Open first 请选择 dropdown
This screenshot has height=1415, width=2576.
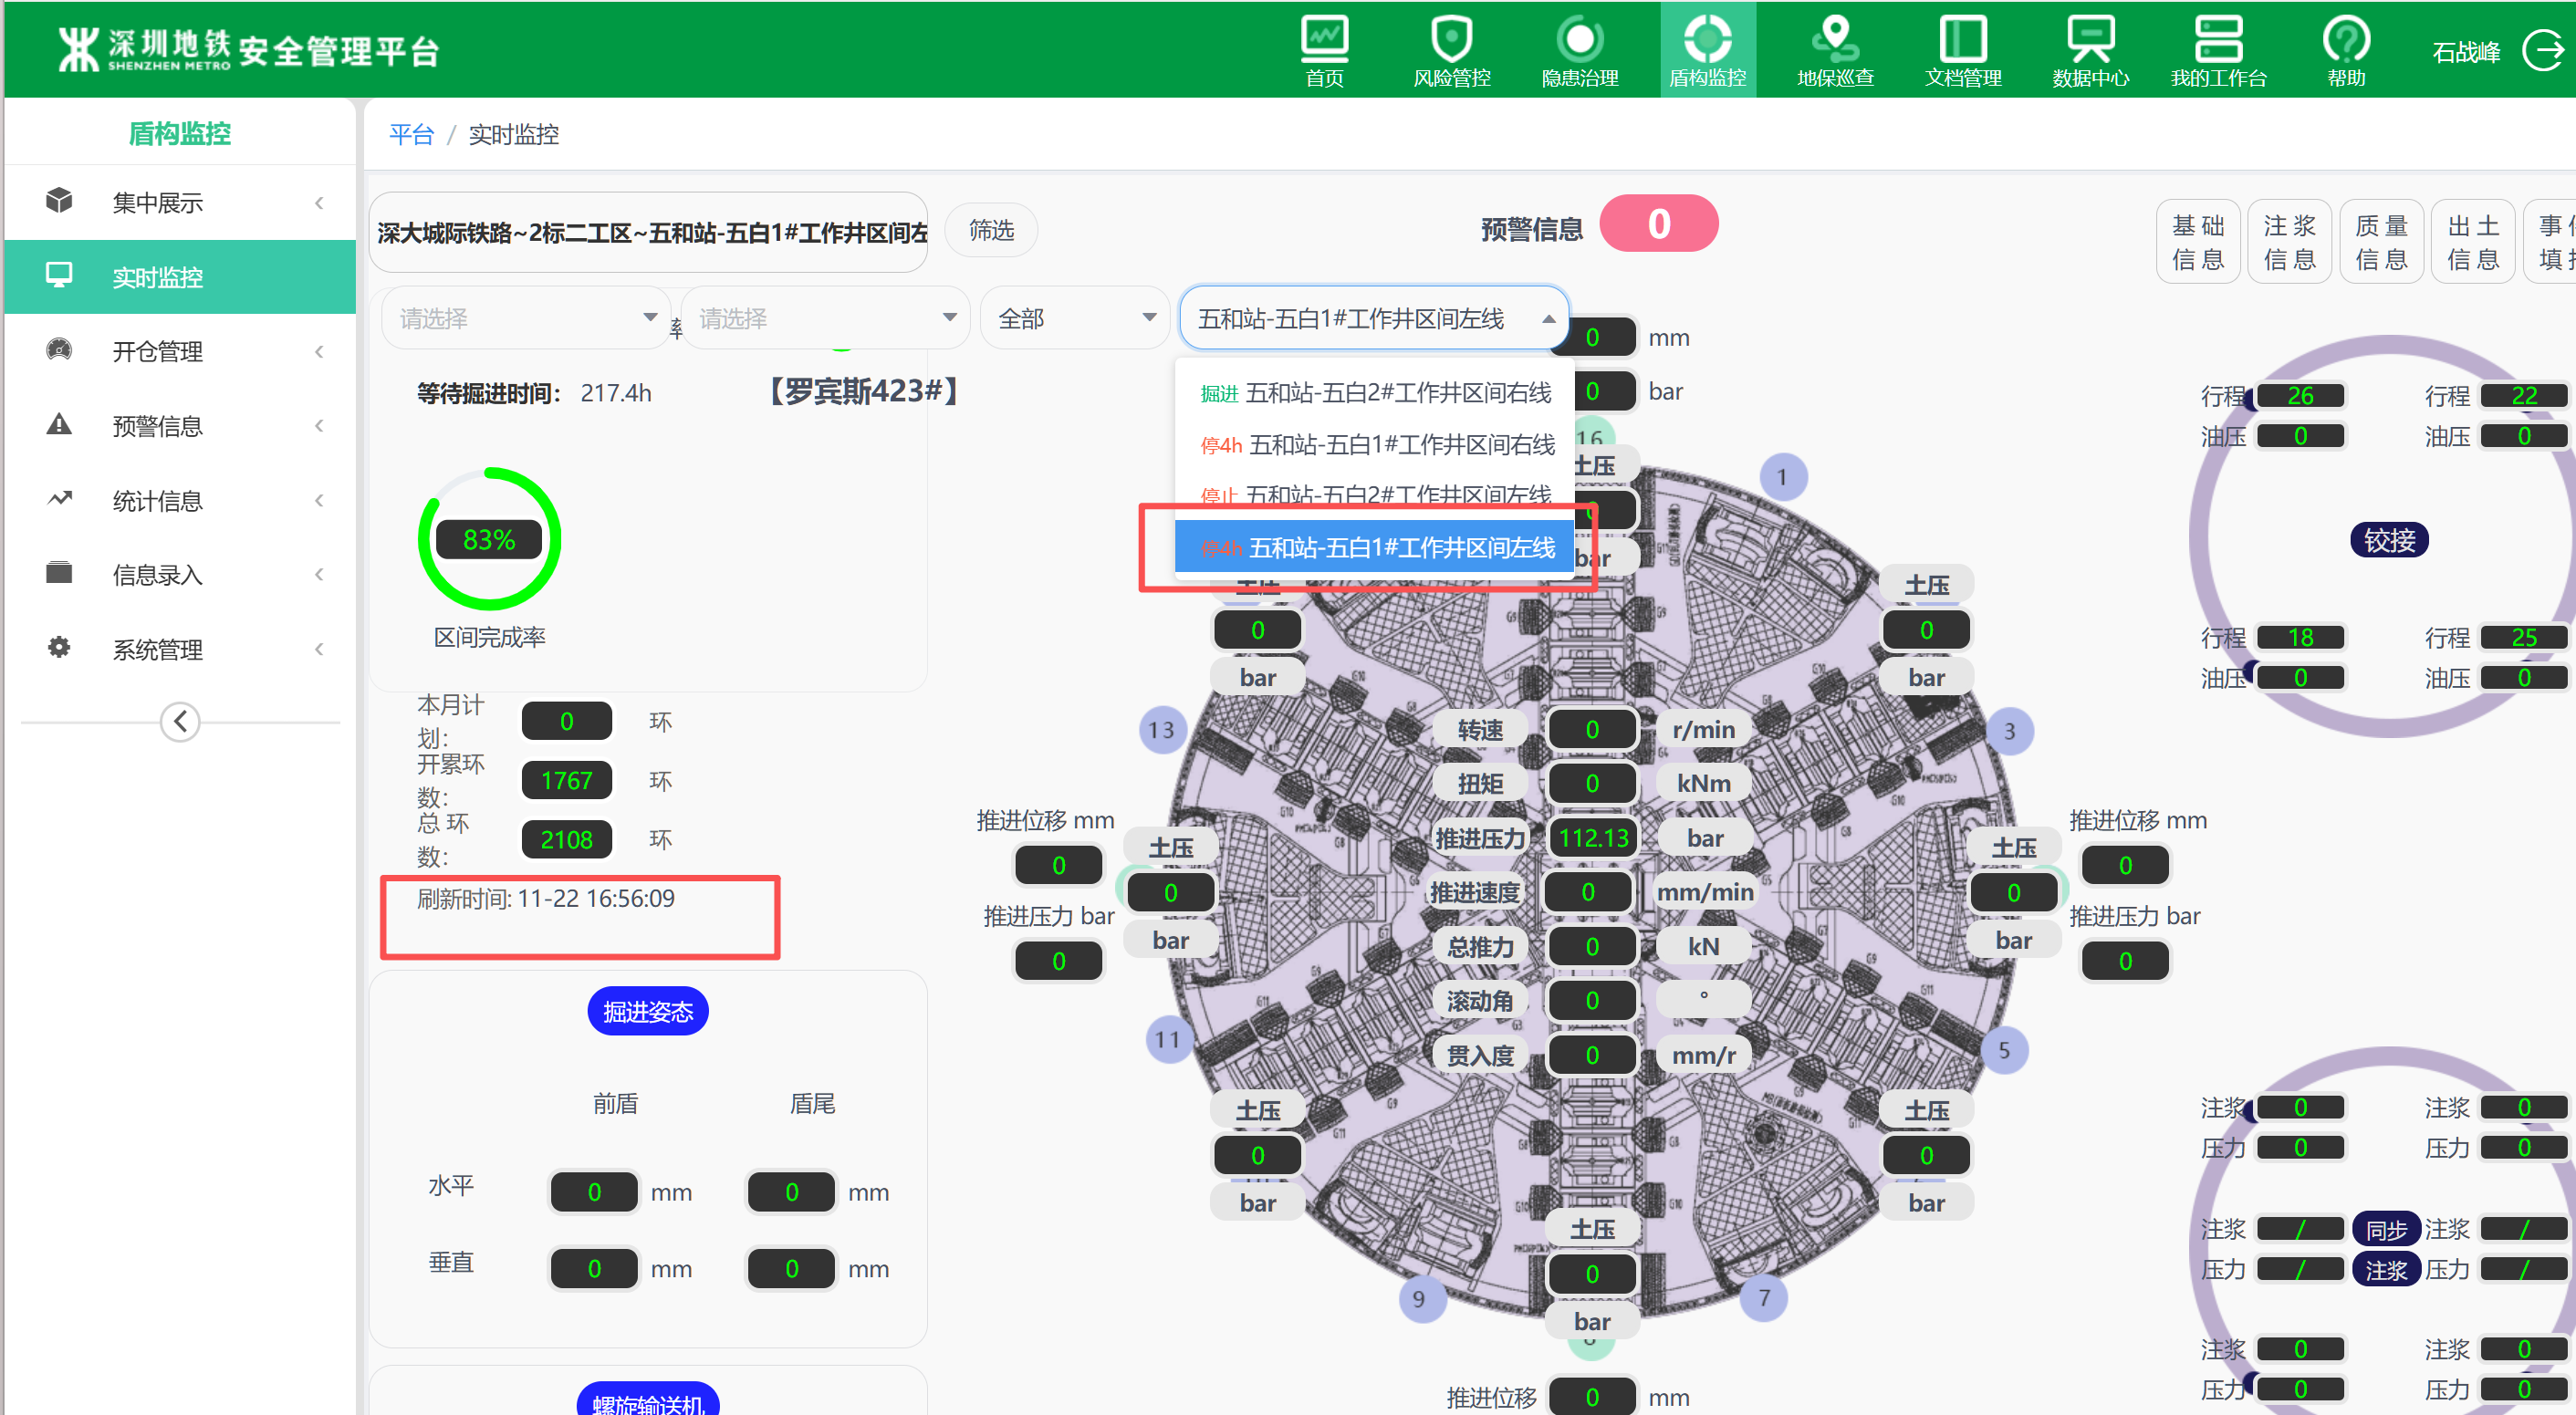point(526,318)
